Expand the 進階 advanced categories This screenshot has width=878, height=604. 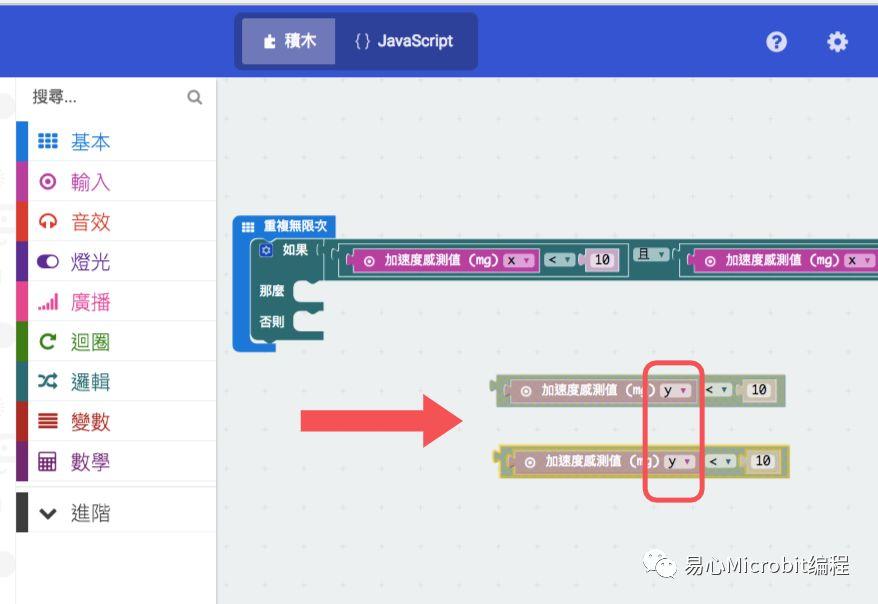[90, 513]
